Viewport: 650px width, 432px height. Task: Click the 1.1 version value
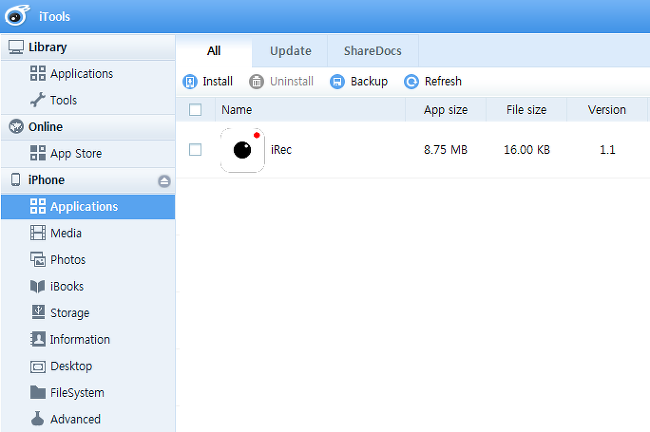tap(607, 150)
